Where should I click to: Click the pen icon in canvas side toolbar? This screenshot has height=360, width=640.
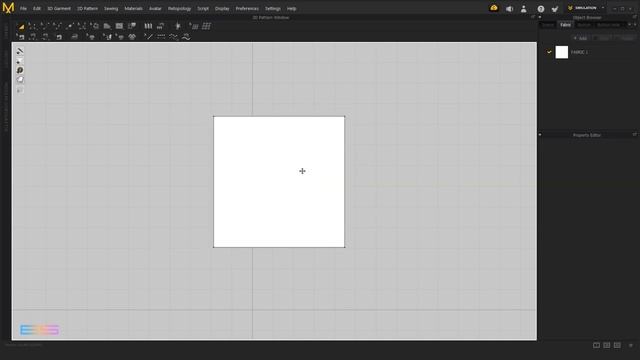[20, 51]
